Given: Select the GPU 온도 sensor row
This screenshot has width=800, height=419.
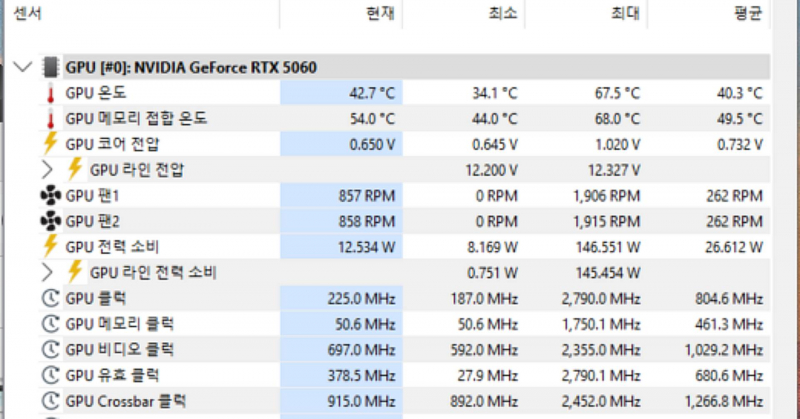Looking at the screenshot, I should tap(404, 93).
